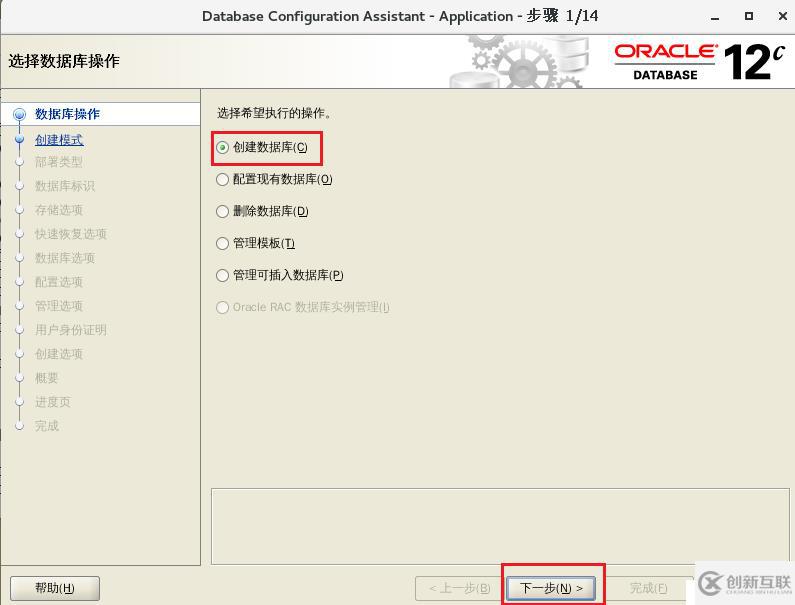Click the disabled Oracle RAC 数据库实例管理 radio option

click(303, 307)
